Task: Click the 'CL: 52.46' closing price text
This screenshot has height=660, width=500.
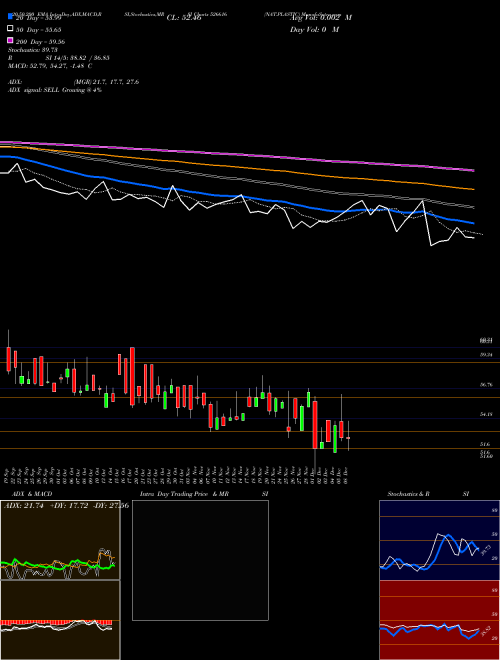Action: point(184,18)
